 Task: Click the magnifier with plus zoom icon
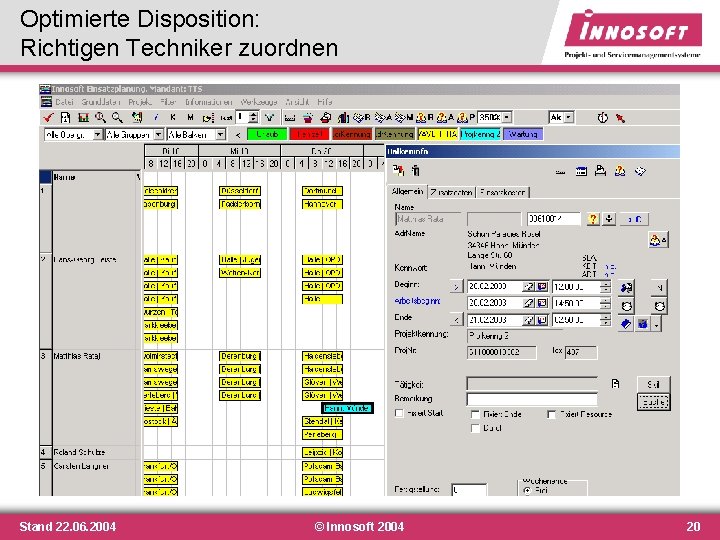[x=100, y=118]
